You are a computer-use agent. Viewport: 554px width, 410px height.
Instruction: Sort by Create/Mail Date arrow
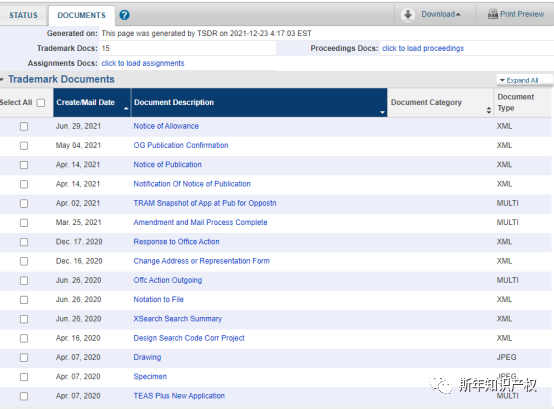tap(126, 109)
